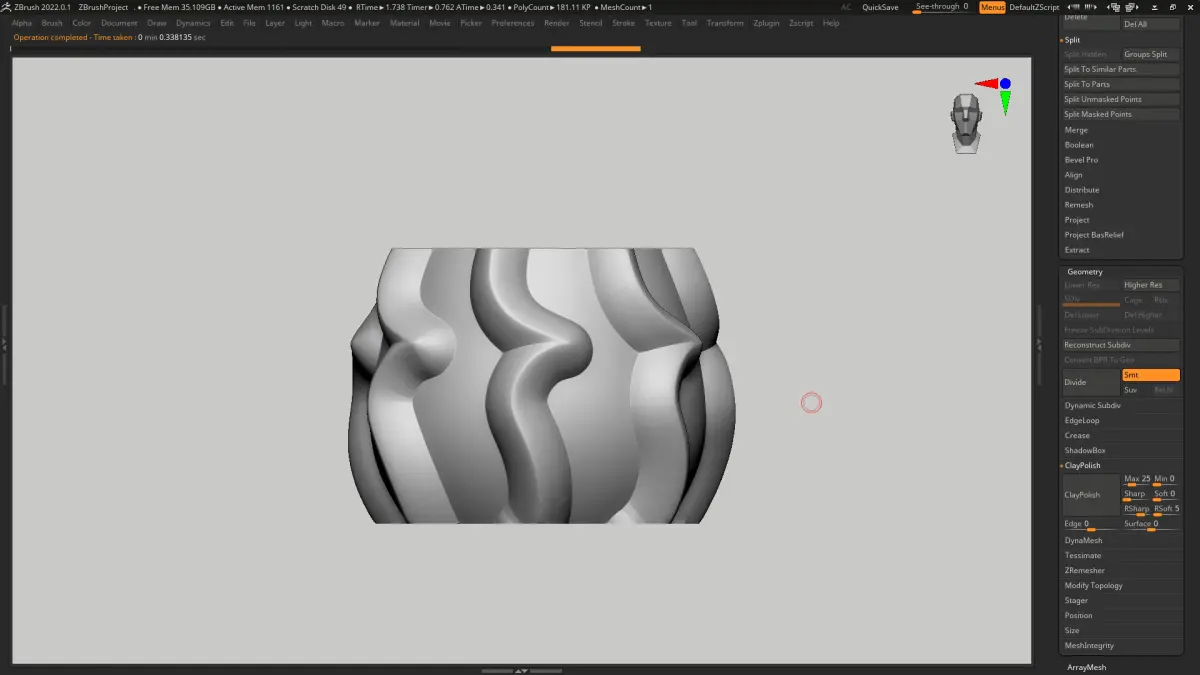This screenshot has width=1200, height=675.
Task: Click the orange progress bar under menu bar
Action: click(595, 48)
